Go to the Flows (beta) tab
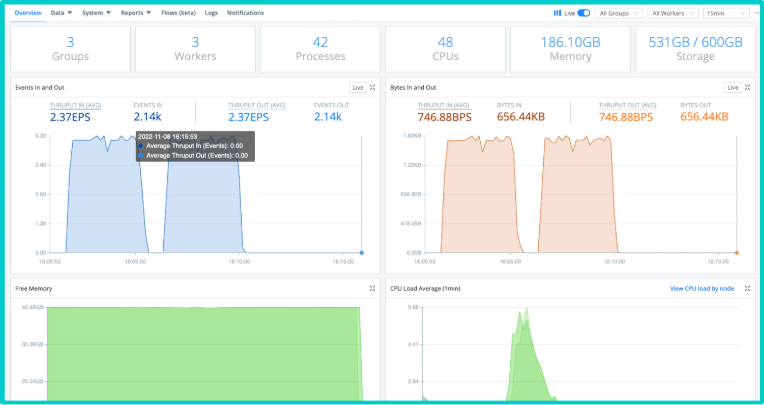The width and height of the screenshot is (764, 405). 178,13
